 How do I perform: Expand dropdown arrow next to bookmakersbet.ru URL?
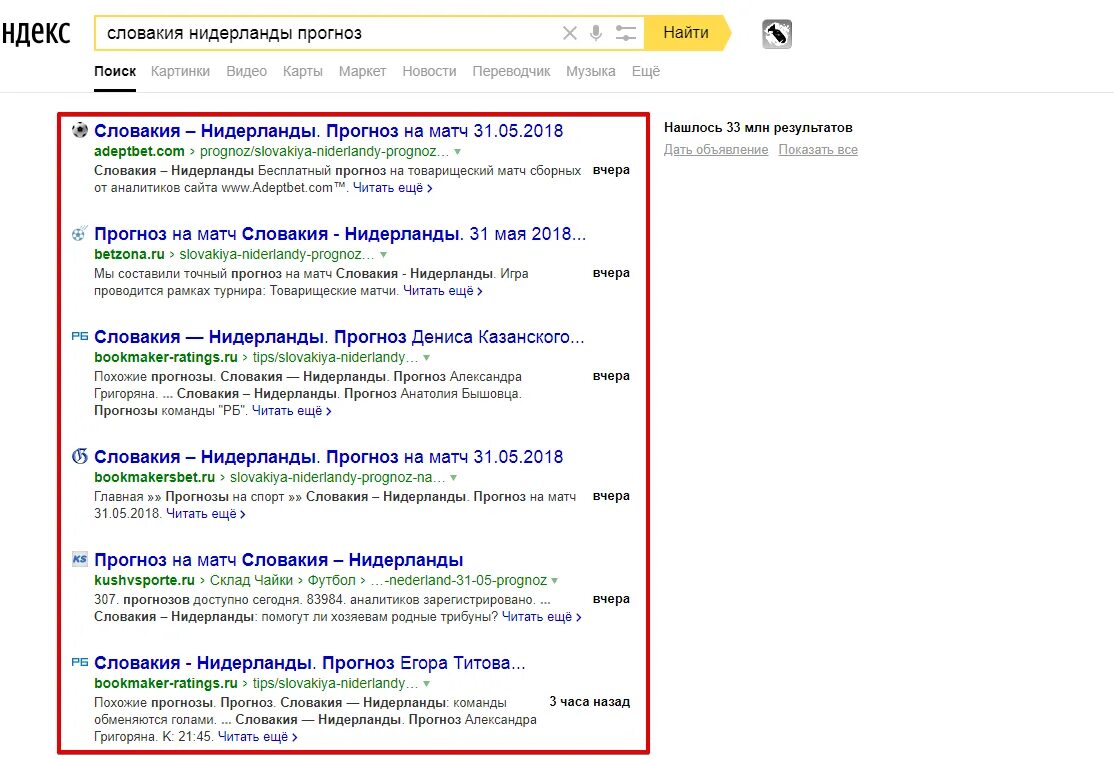tap(453, 478)
